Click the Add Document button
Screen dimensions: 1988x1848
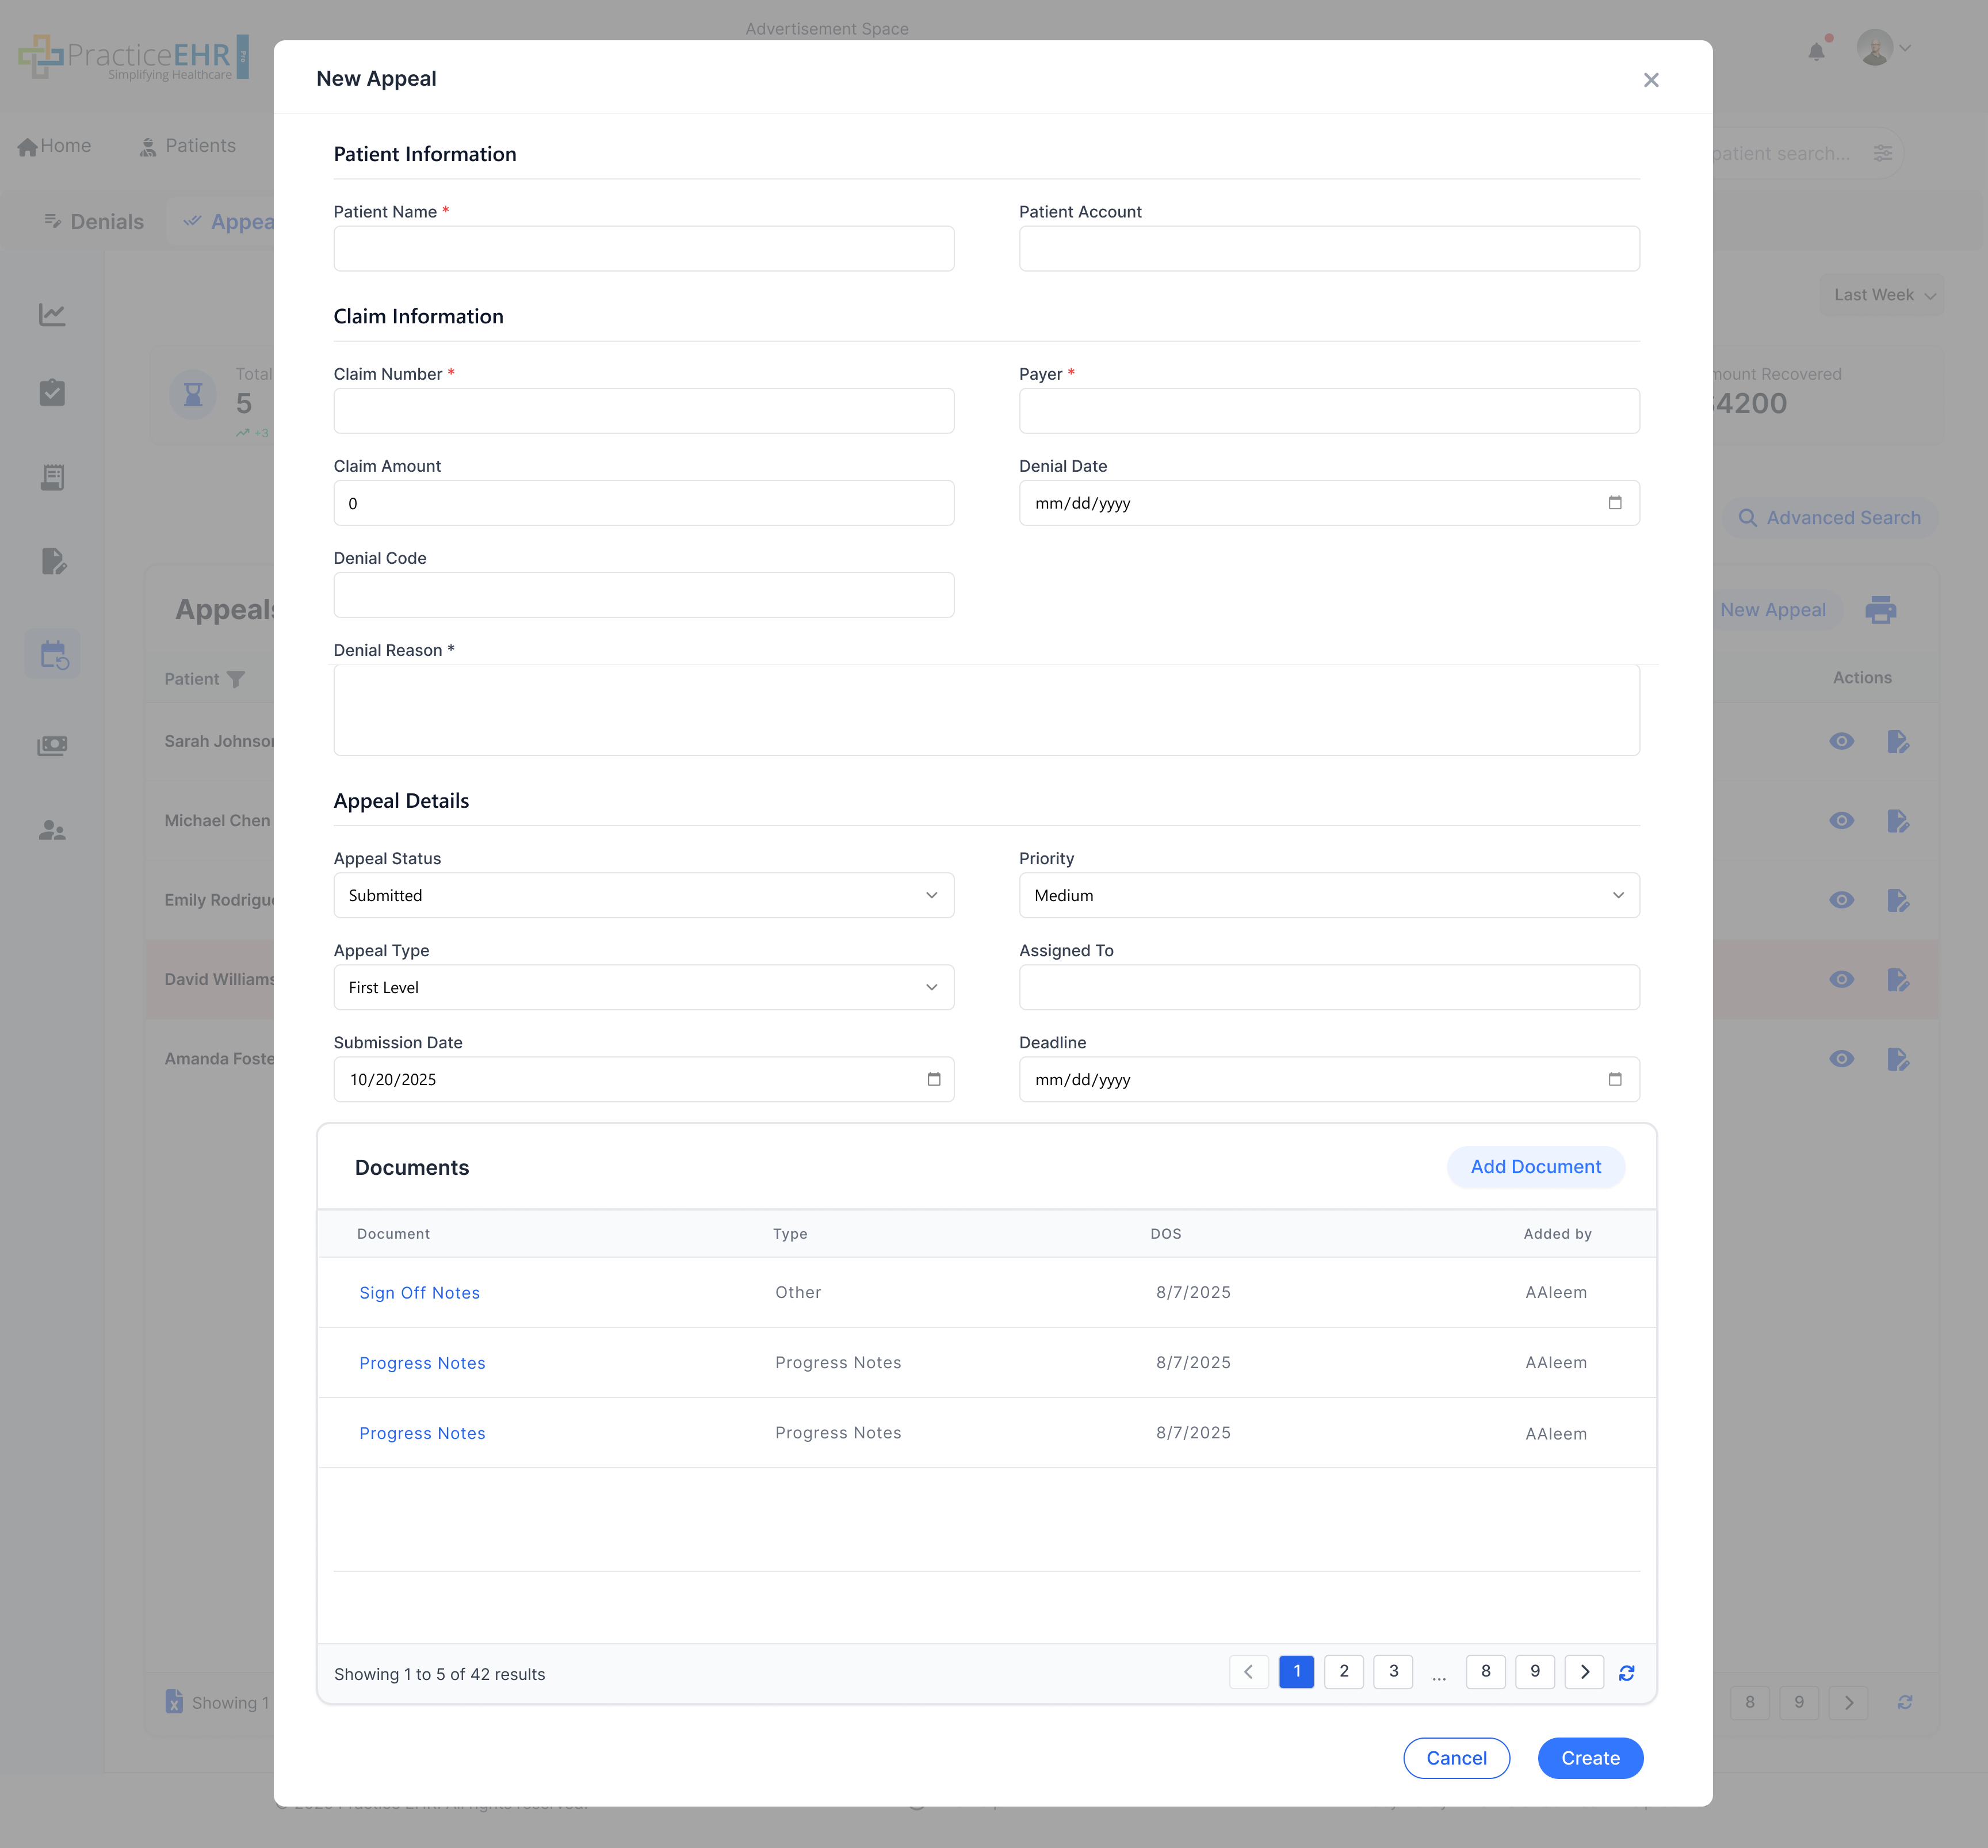(1535, 1167)
